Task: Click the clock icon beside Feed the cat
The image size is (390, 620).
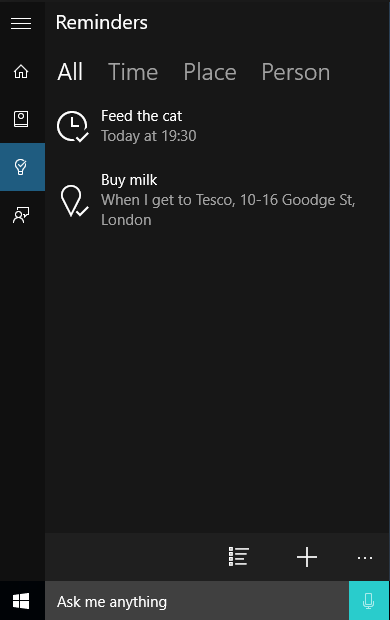Action: point(73,127)
